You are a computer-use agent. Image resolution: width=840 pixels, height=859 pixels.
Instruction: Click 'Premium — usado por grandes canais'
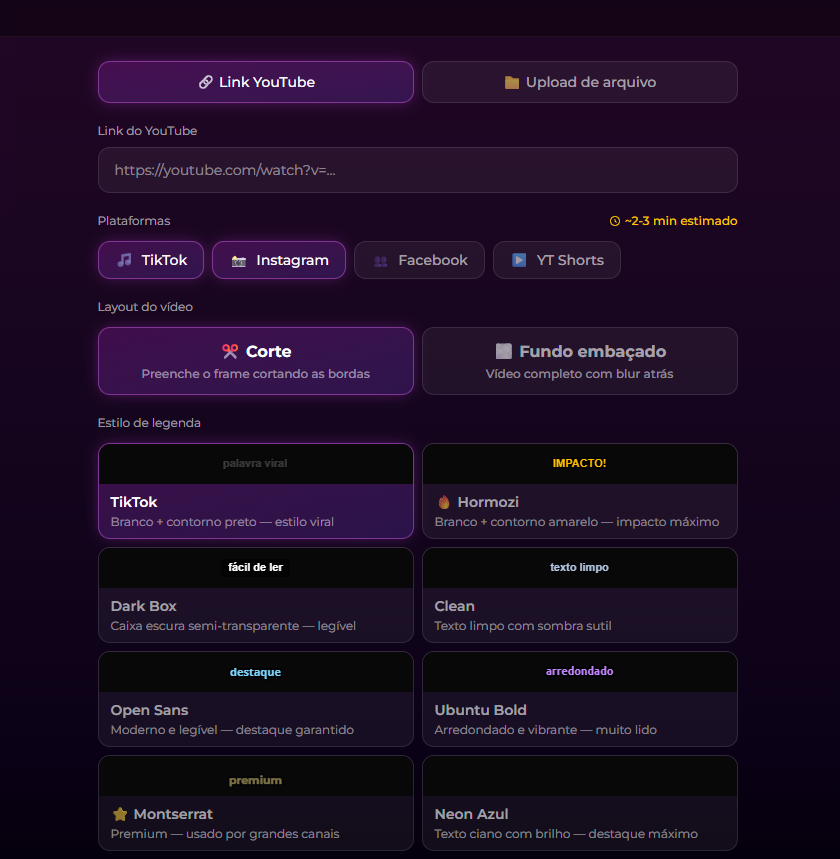[225, 834]
